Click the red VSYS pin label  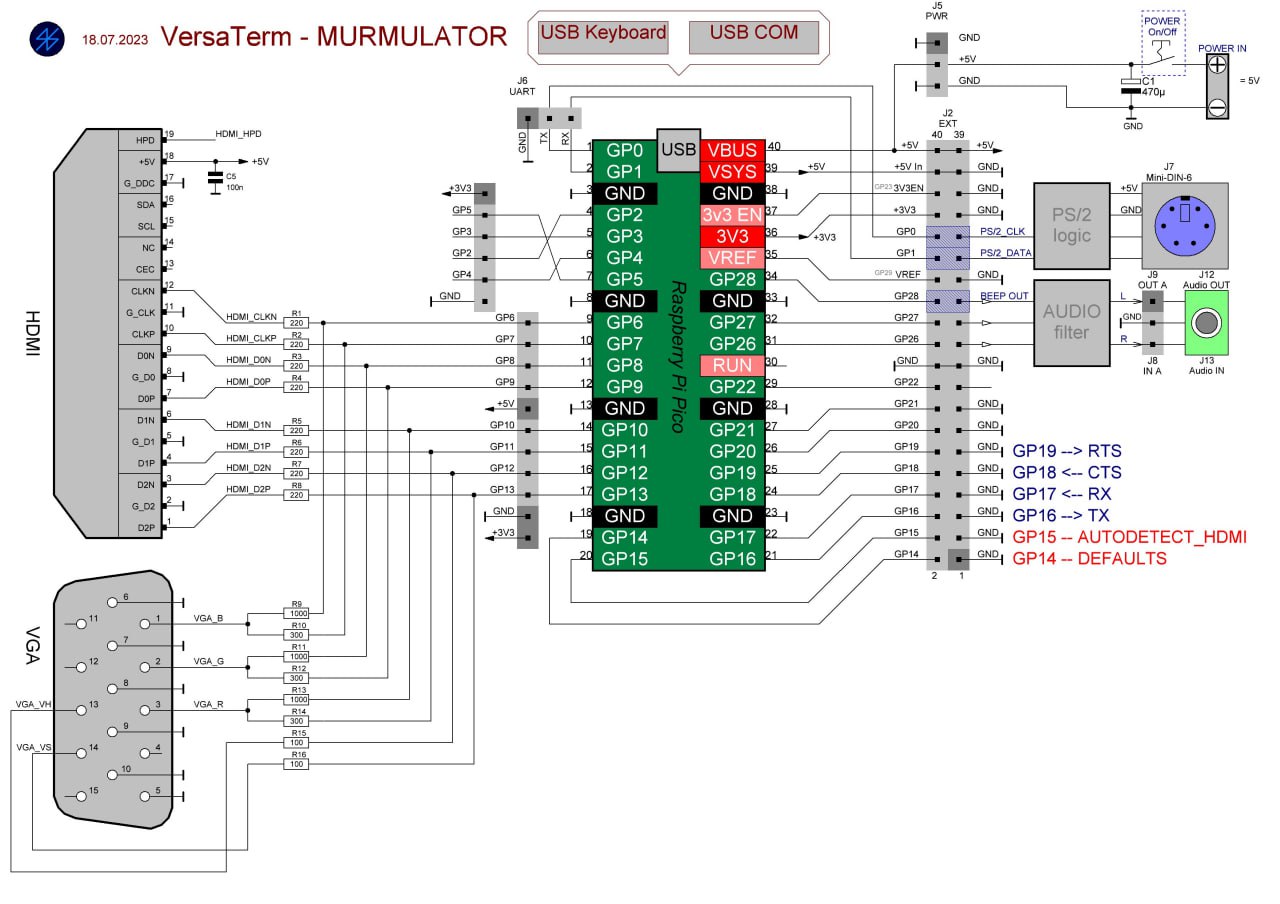tap(732, 171)
